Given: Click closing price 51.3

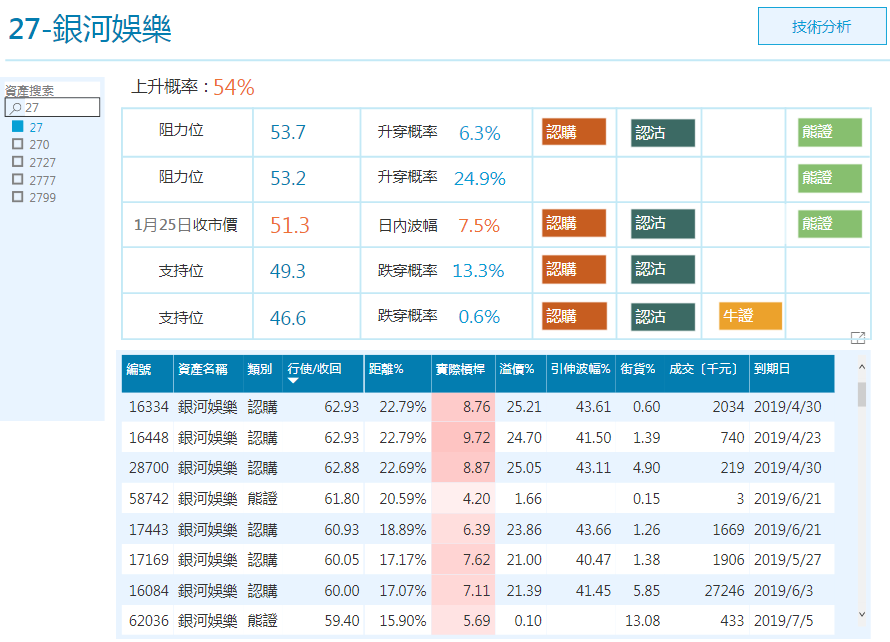Looking at the screenshot, I should pyautogui.click(x=289, y=225).
